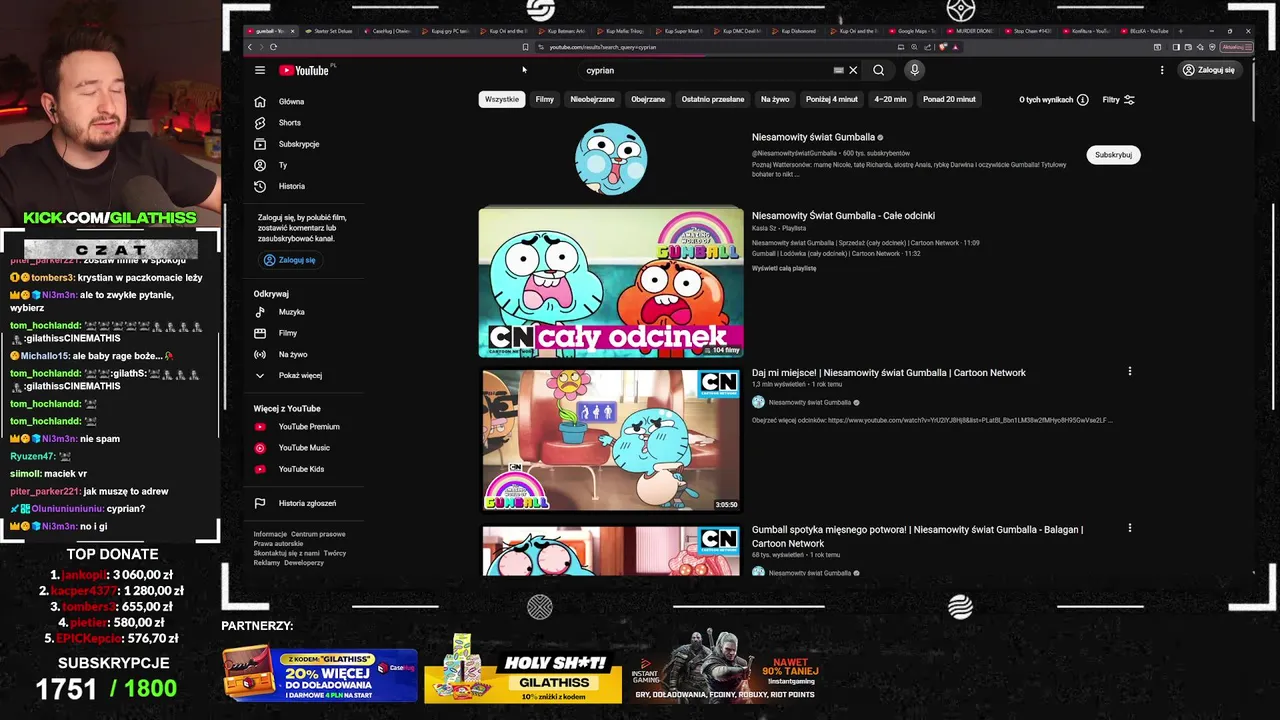Click the Niesamowity świat Gumballa channel name
Screen dimensions: 1280x720
[813, 137]
